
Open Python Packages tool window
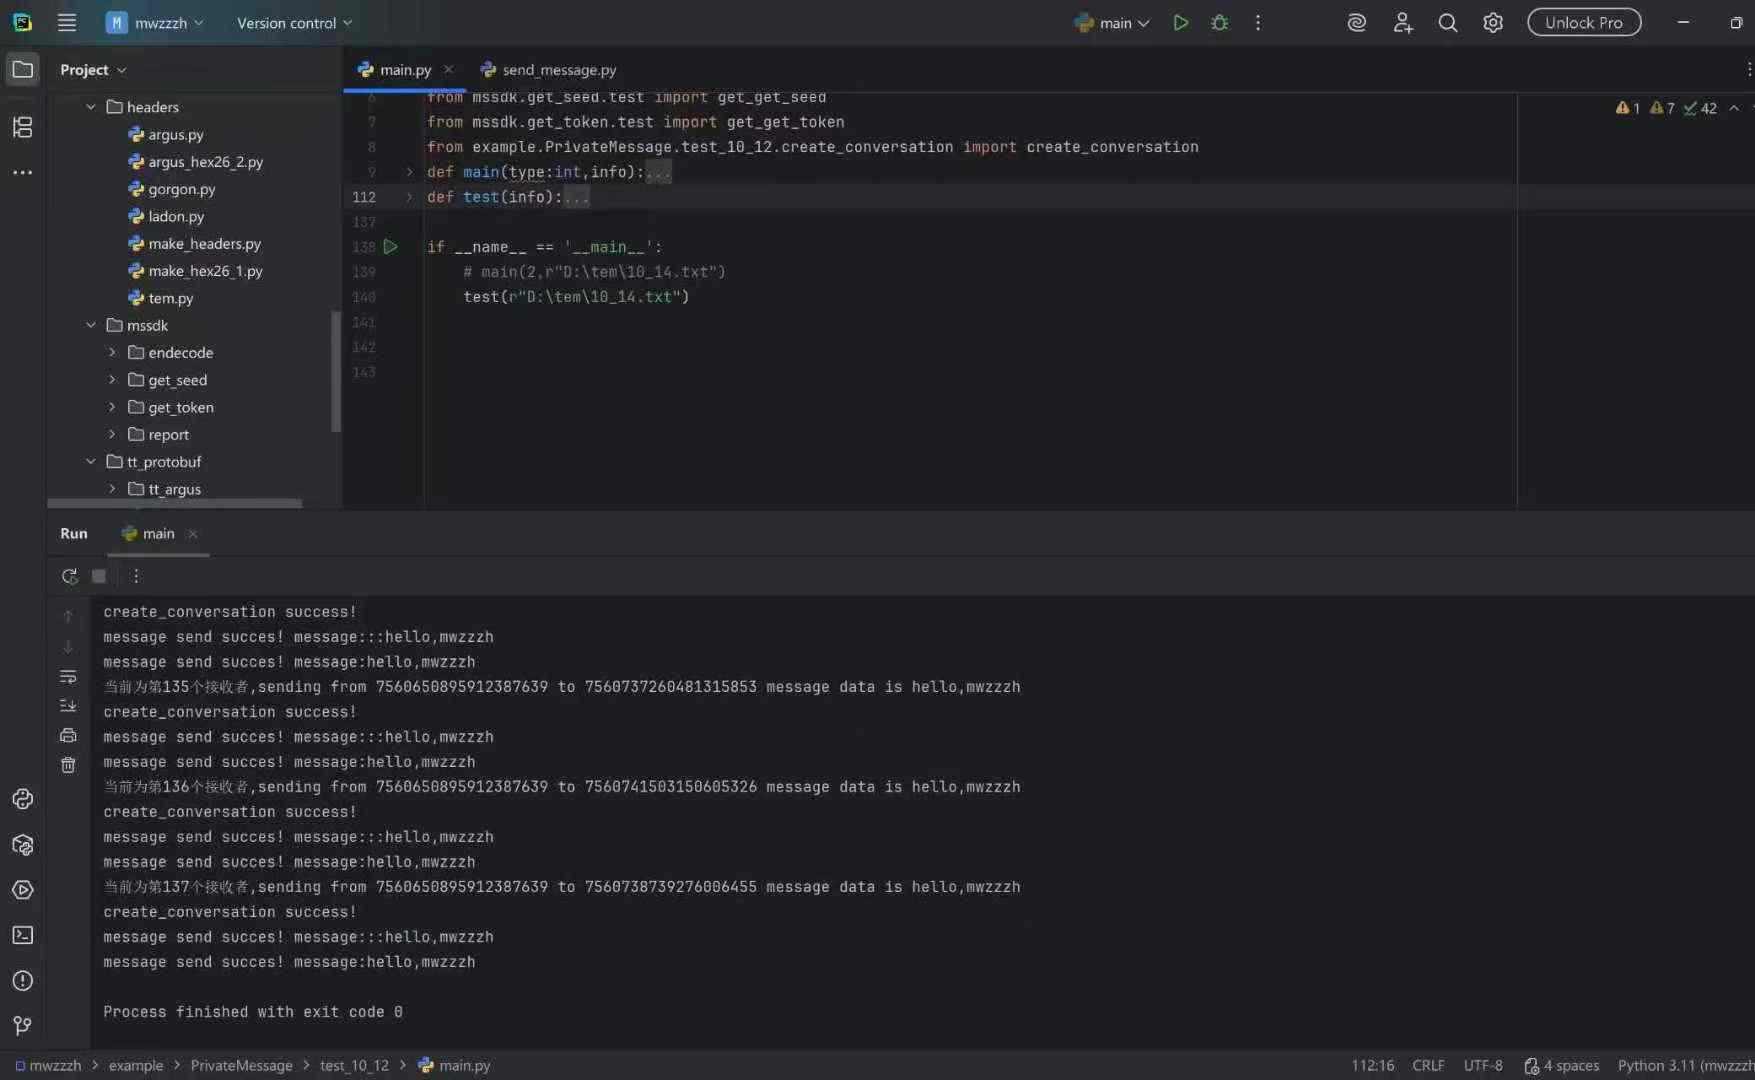[22, 845]
